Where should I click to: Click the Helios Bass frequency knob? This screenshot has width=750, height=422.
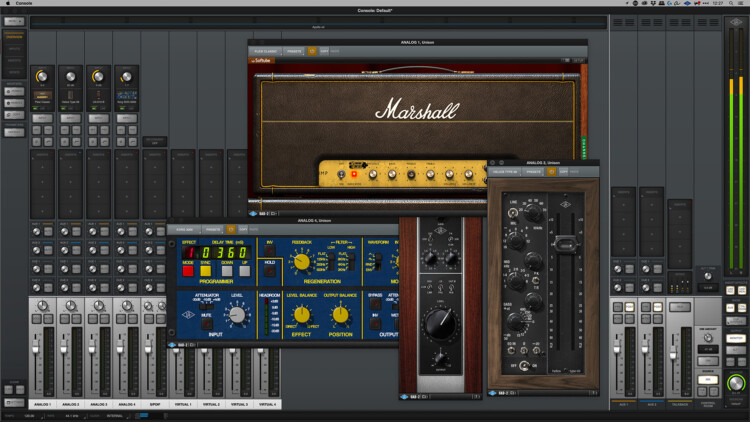[516, 322]
